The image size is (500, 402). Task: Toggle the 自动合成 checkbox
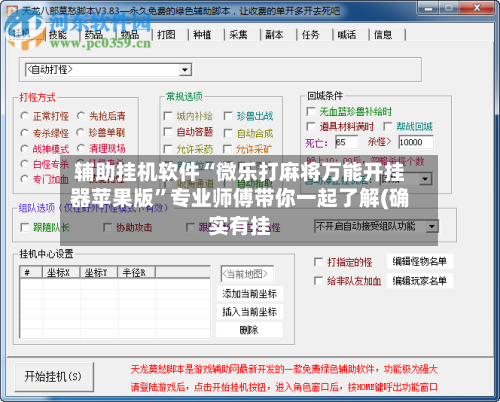tap(228, 133)
